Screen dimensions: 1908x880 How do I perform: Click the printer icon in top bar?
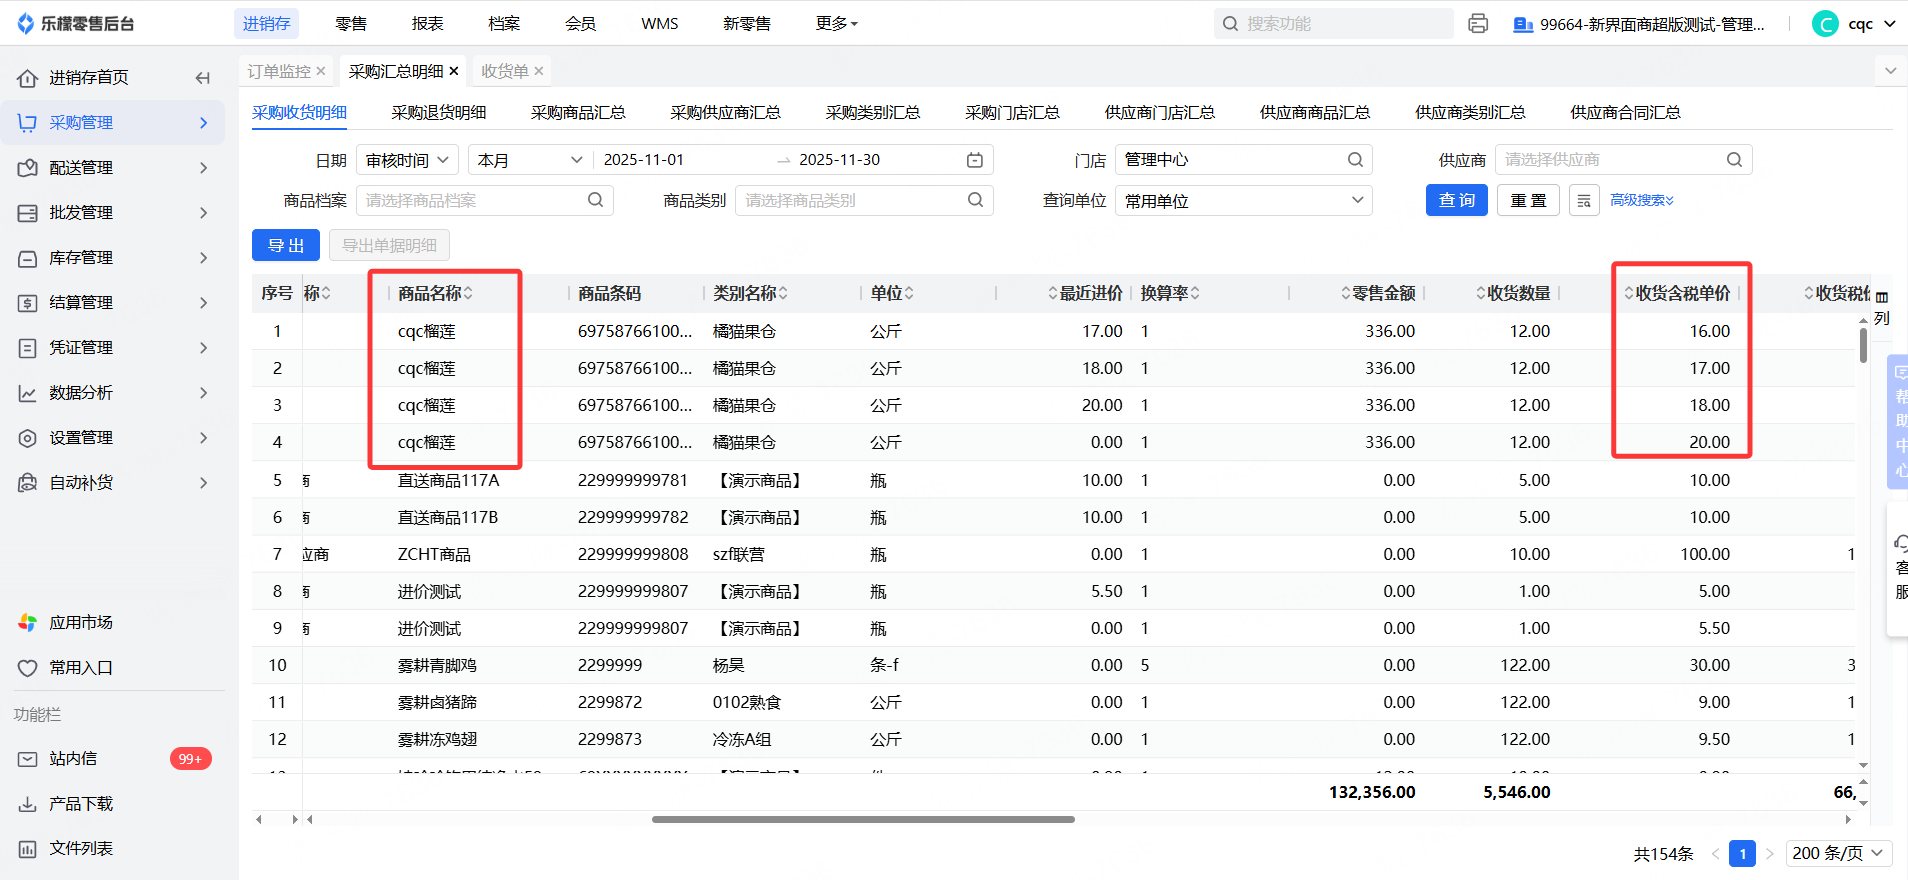pyautogui.click(x=1478, y=24)
